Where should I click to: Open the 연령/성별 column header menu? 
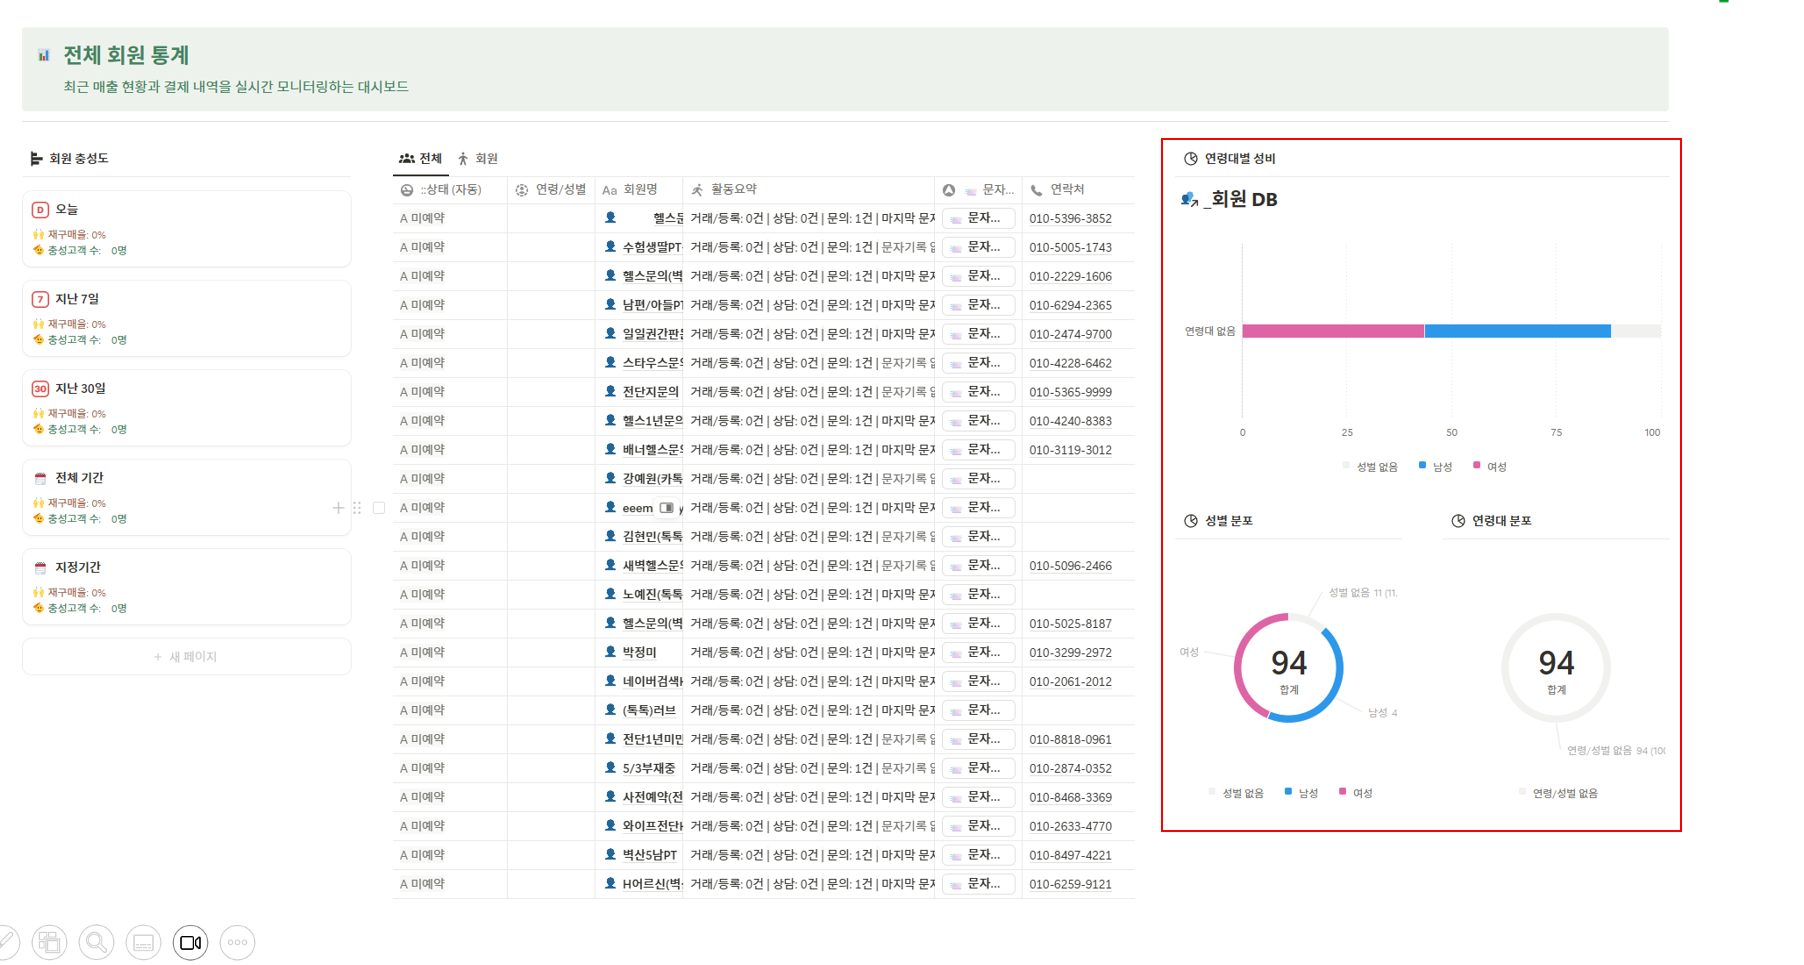click(x=551, y=189)
